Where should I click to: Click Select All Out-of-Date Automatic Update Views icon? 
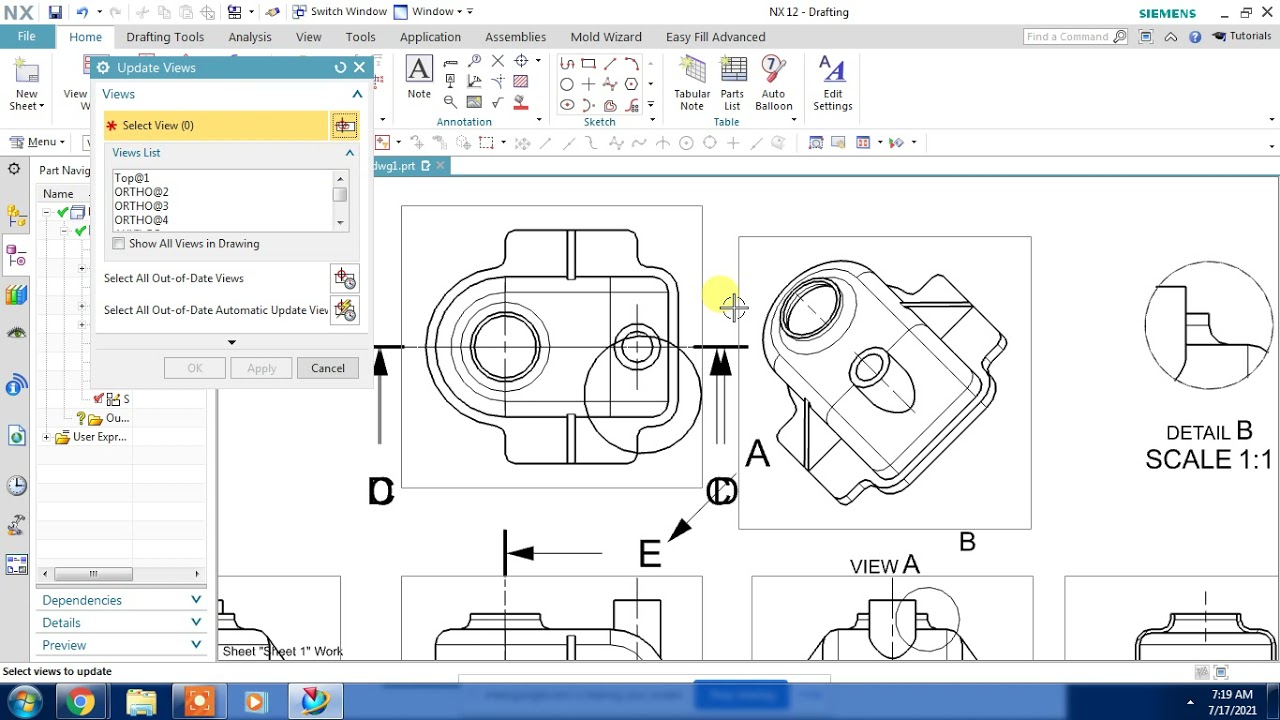(x=345, y=310)
